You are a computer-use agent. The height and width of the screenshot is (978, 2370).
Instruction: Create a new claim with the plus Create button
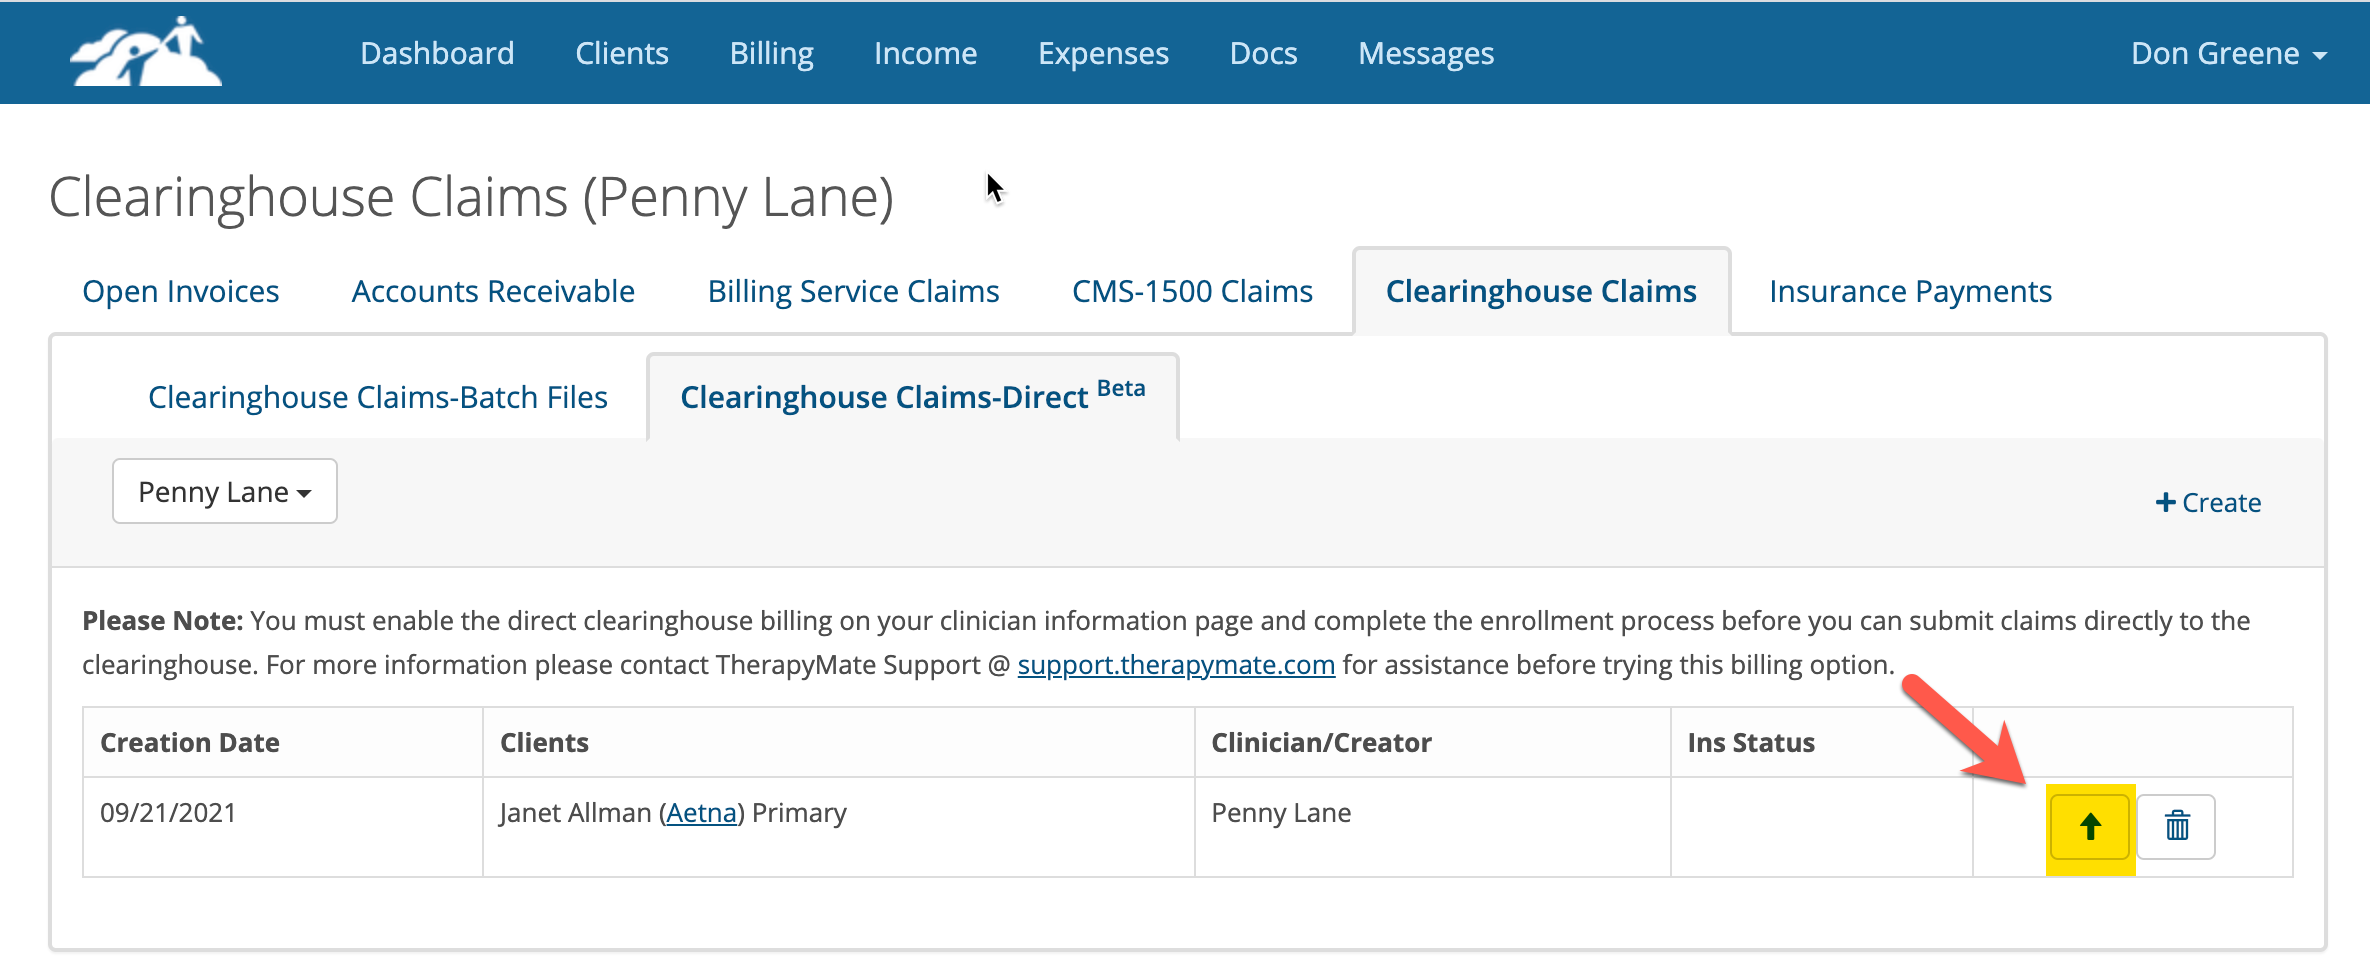2208,502
